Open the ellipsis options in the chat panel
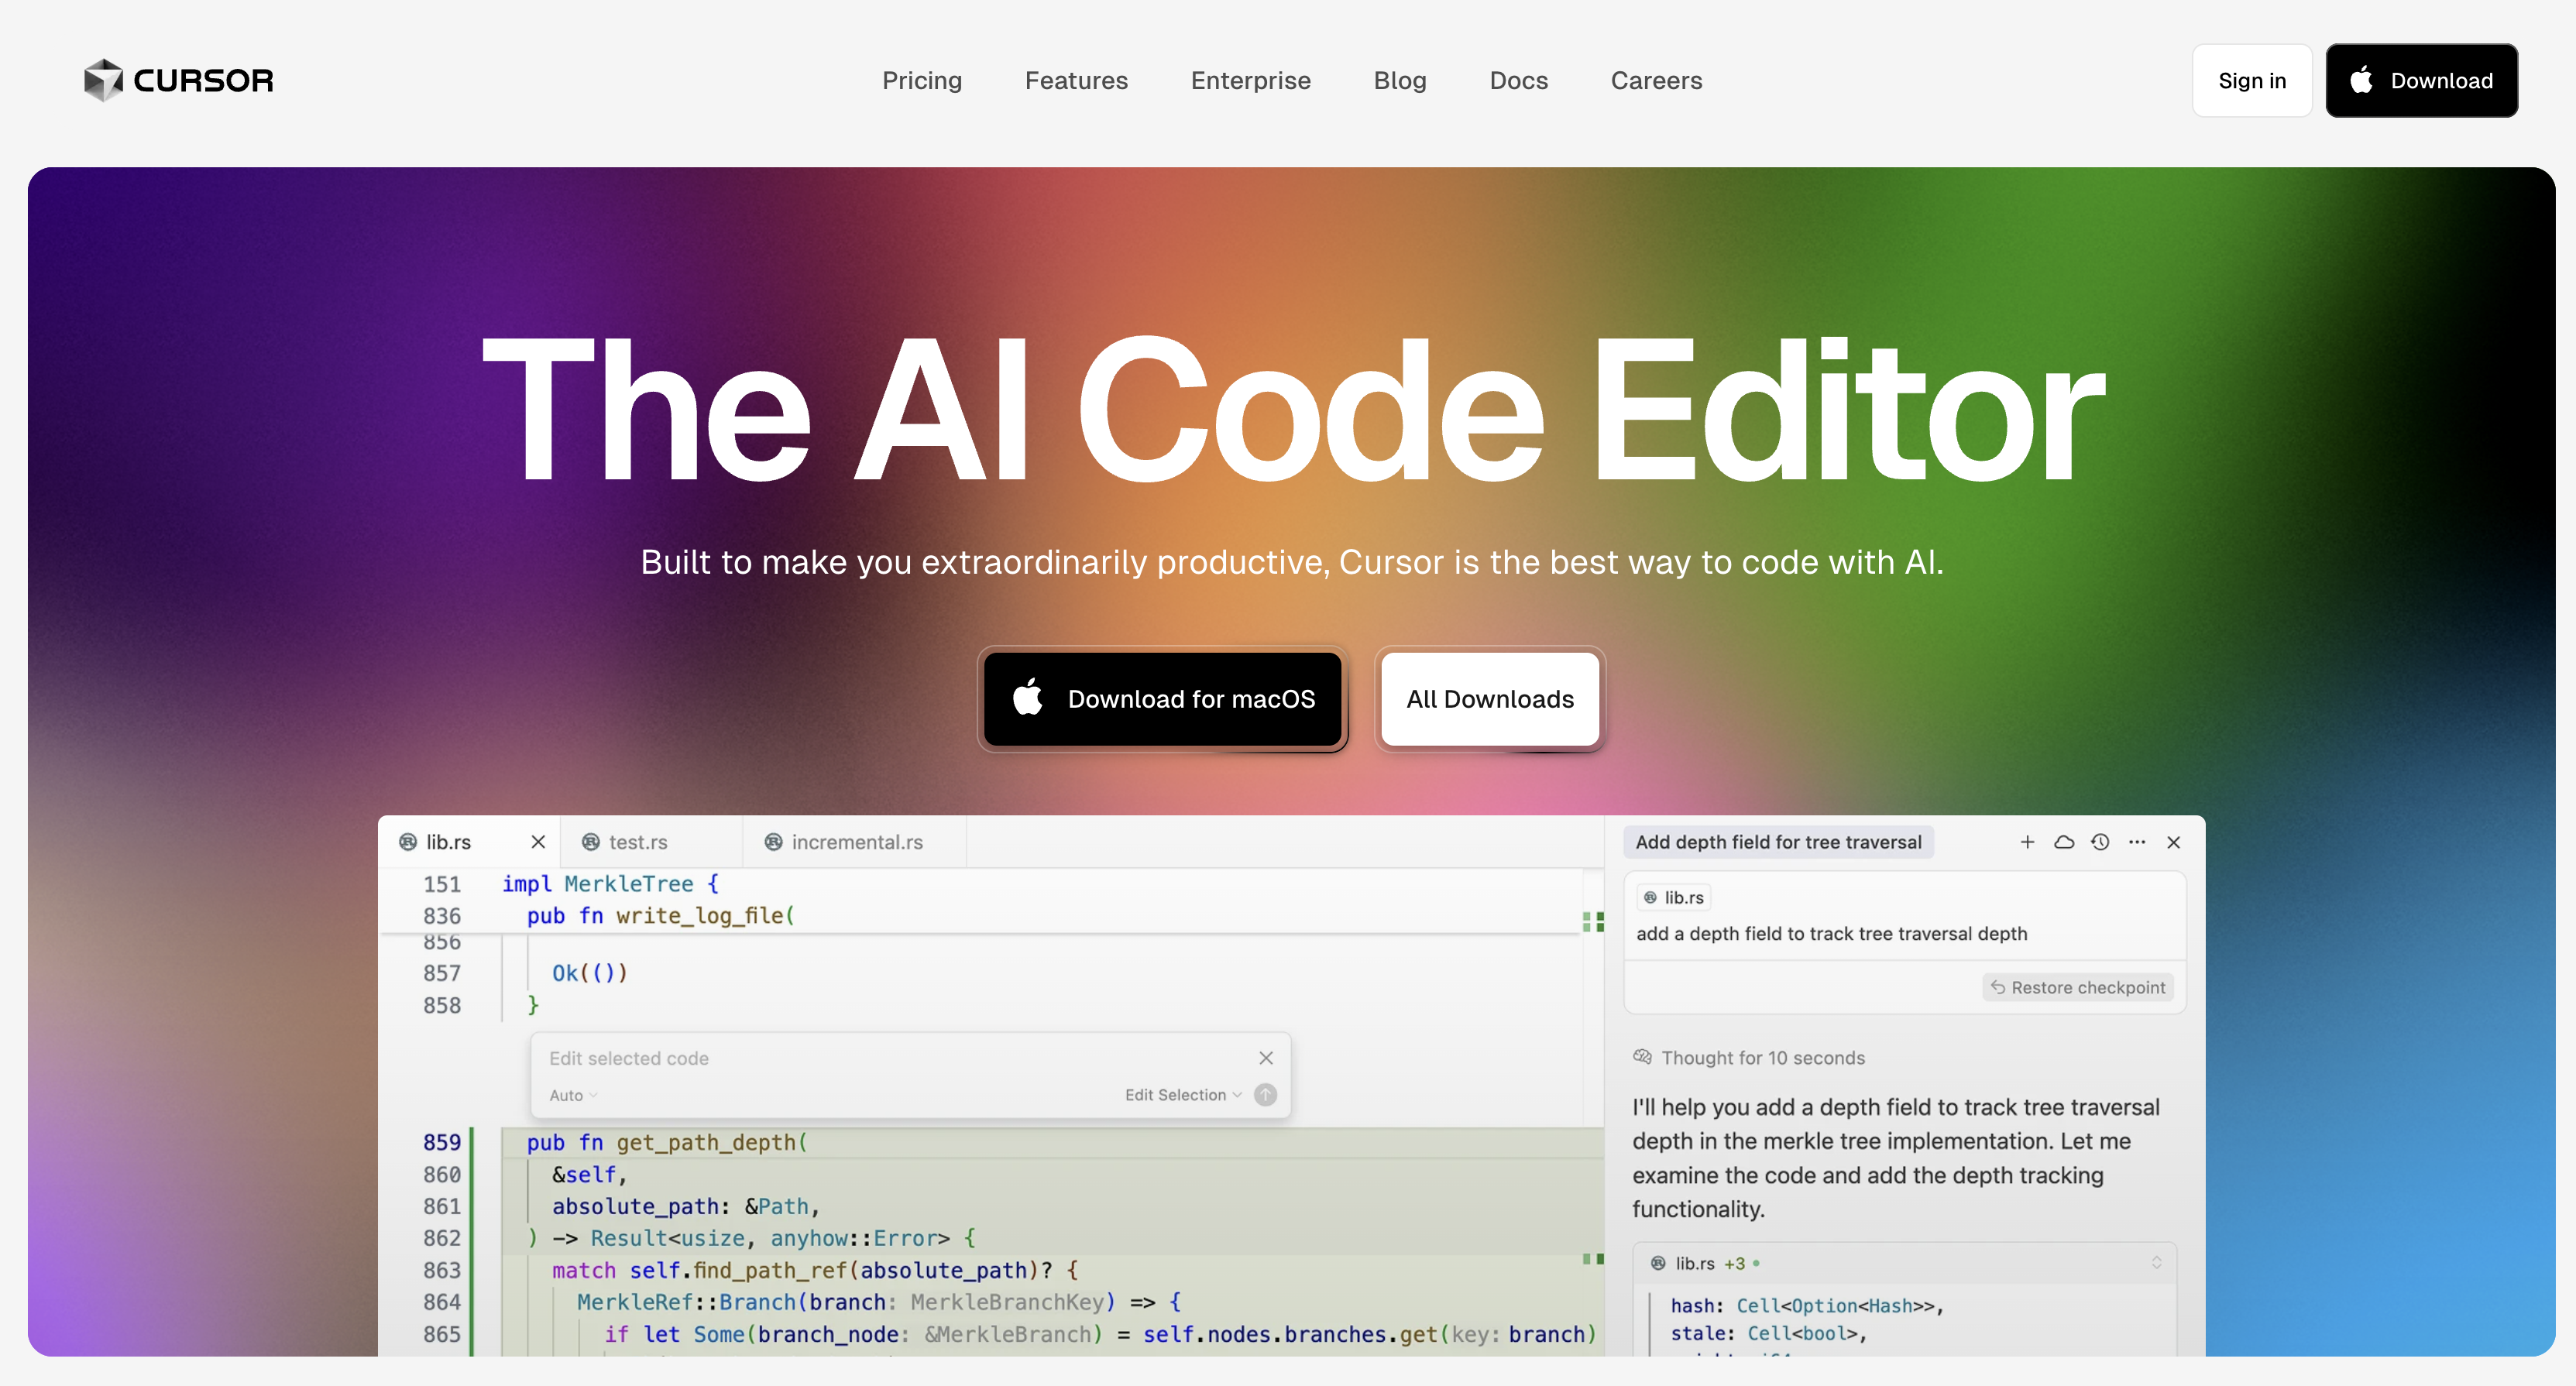The image size is (2576, 1386). coord(2137,842)
